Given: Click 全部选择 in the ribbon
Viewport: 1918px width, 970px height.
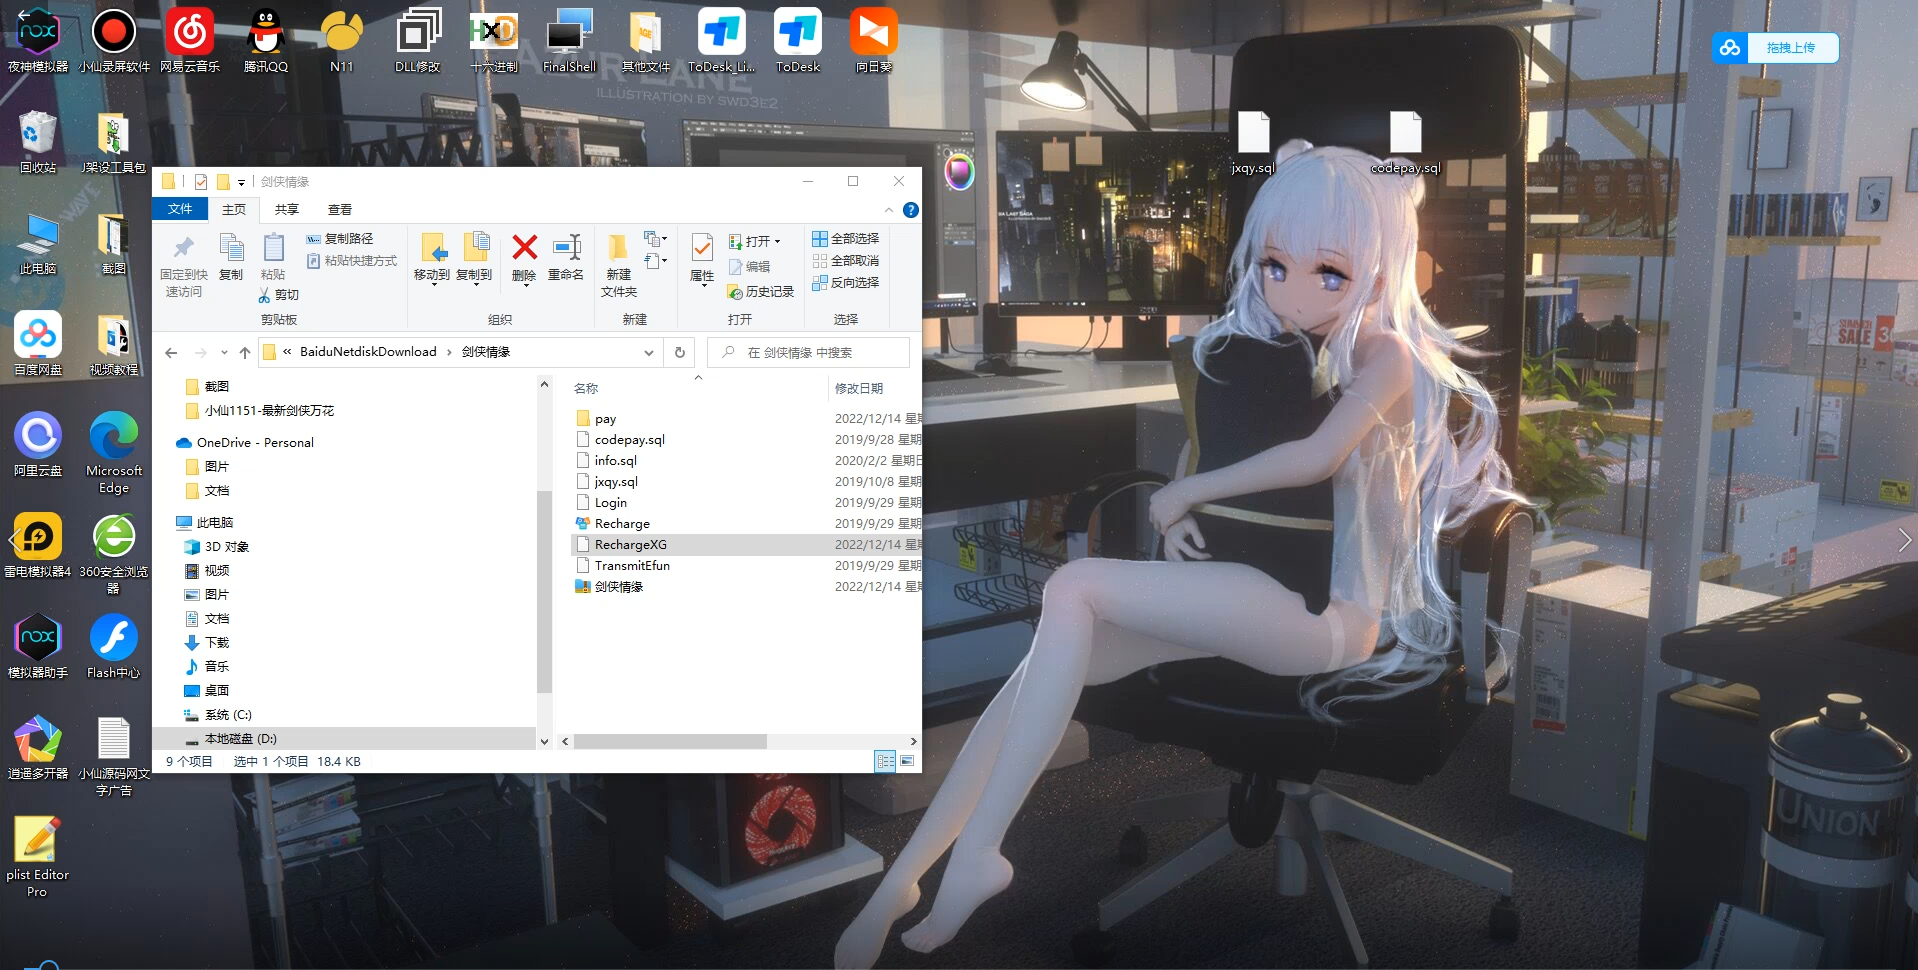Looking at the screenshot, I should (x=846, y=238).
